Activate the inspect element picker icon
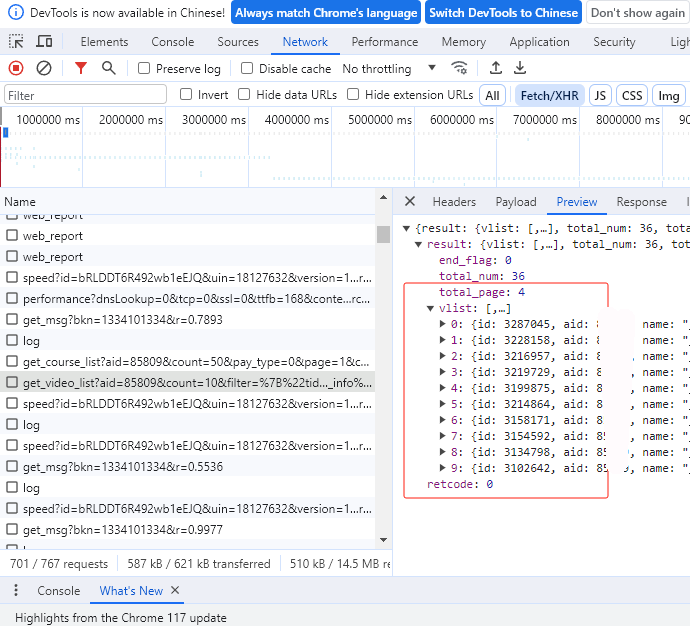This screenshot has width=690, height=626. coord(16,42)
